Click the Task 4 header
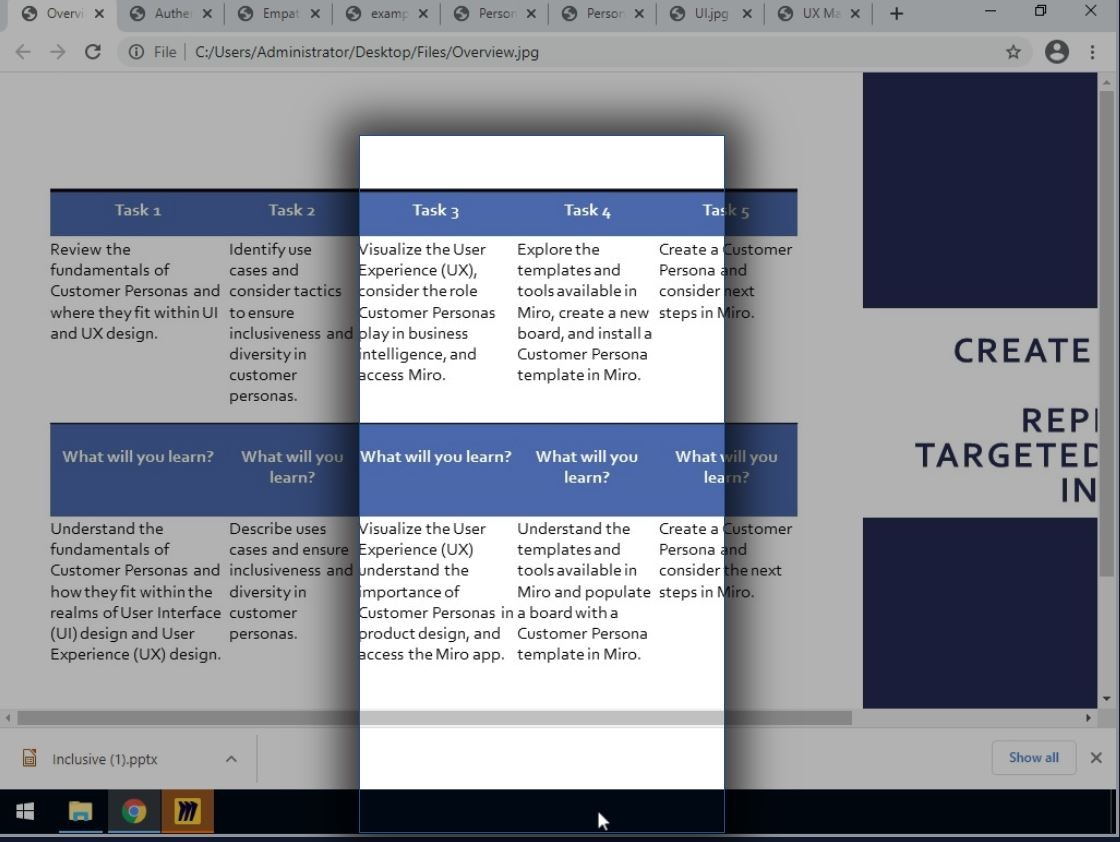The height and width of the screenshot is (842, 1120). pos(587,210)
